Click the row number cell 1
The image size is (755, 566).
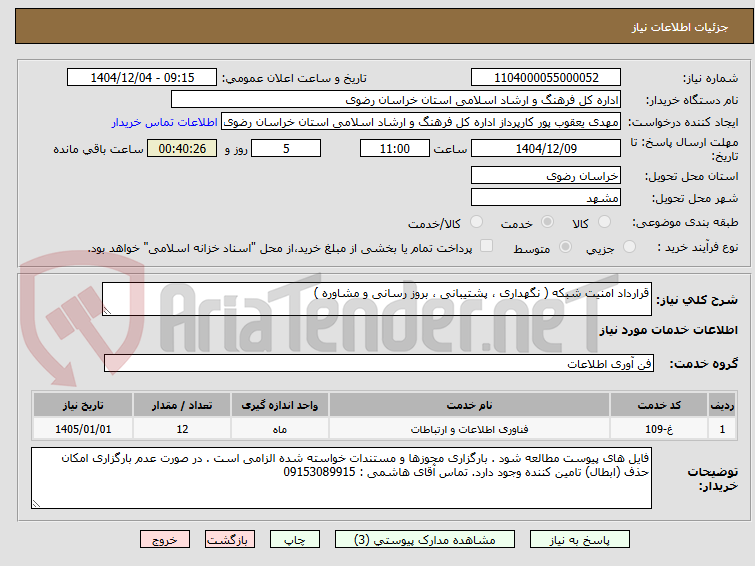tap(722, 429)
